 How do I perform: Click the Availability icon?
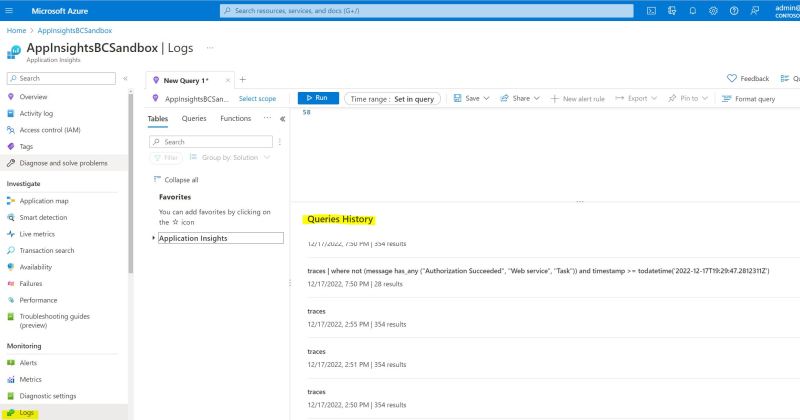(x=11, y=267)
